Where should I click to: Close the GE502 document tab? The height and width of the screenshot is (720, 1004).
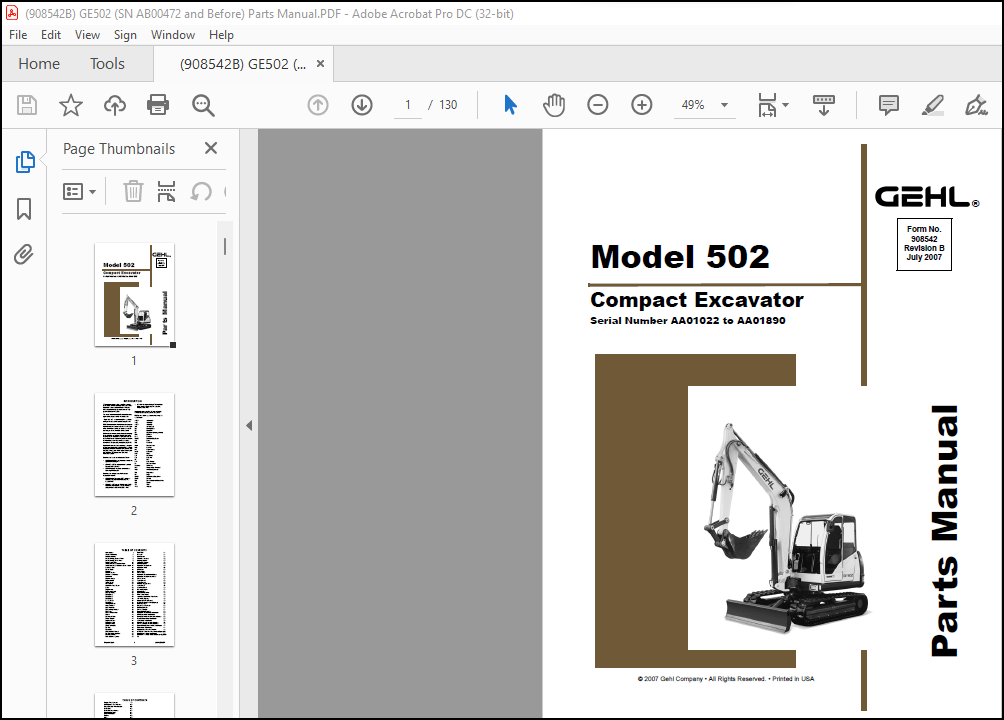click(320, 63)
